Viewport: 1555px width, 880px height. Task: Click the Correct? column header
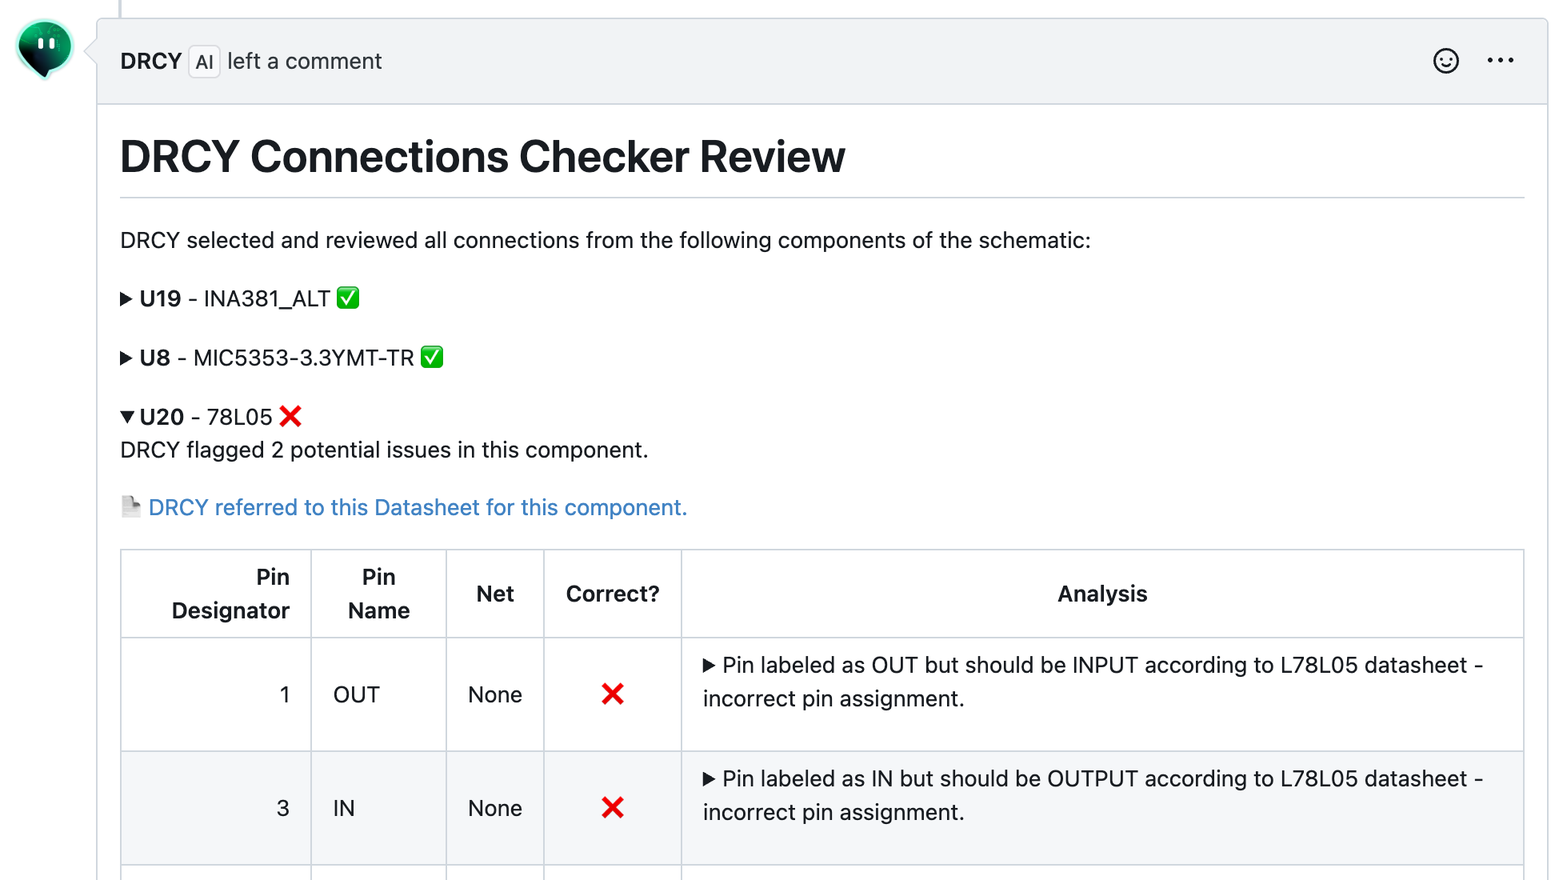(612, 594)
